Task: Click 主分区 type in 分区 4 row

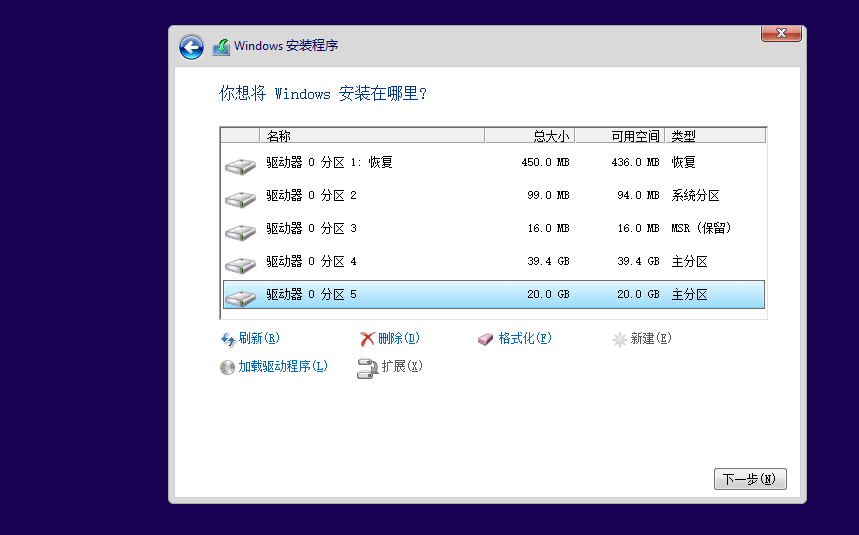Action: [689, 262]
